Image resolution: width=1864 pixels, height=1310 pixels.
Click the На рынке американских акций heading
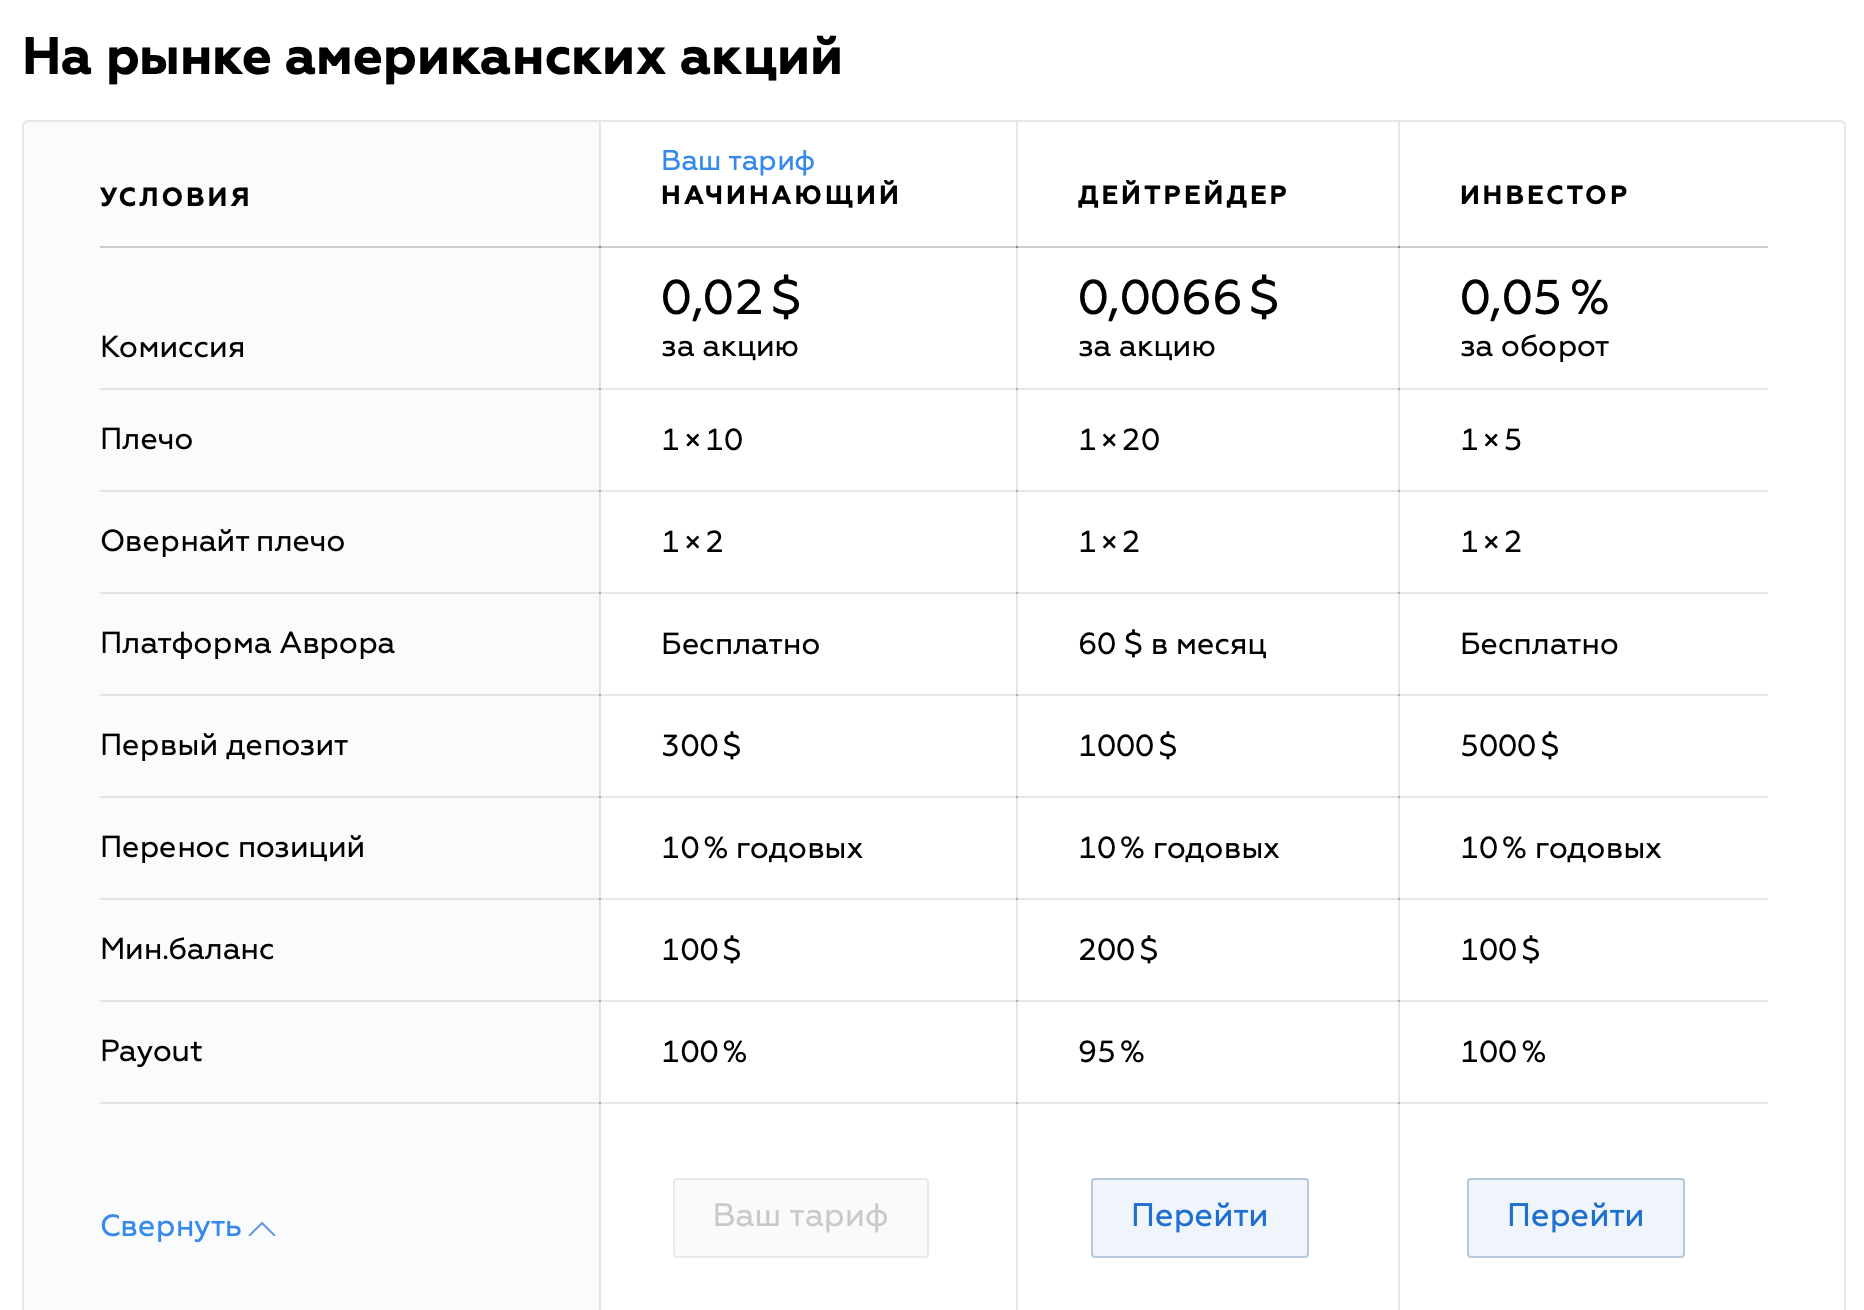click(432, 57)
